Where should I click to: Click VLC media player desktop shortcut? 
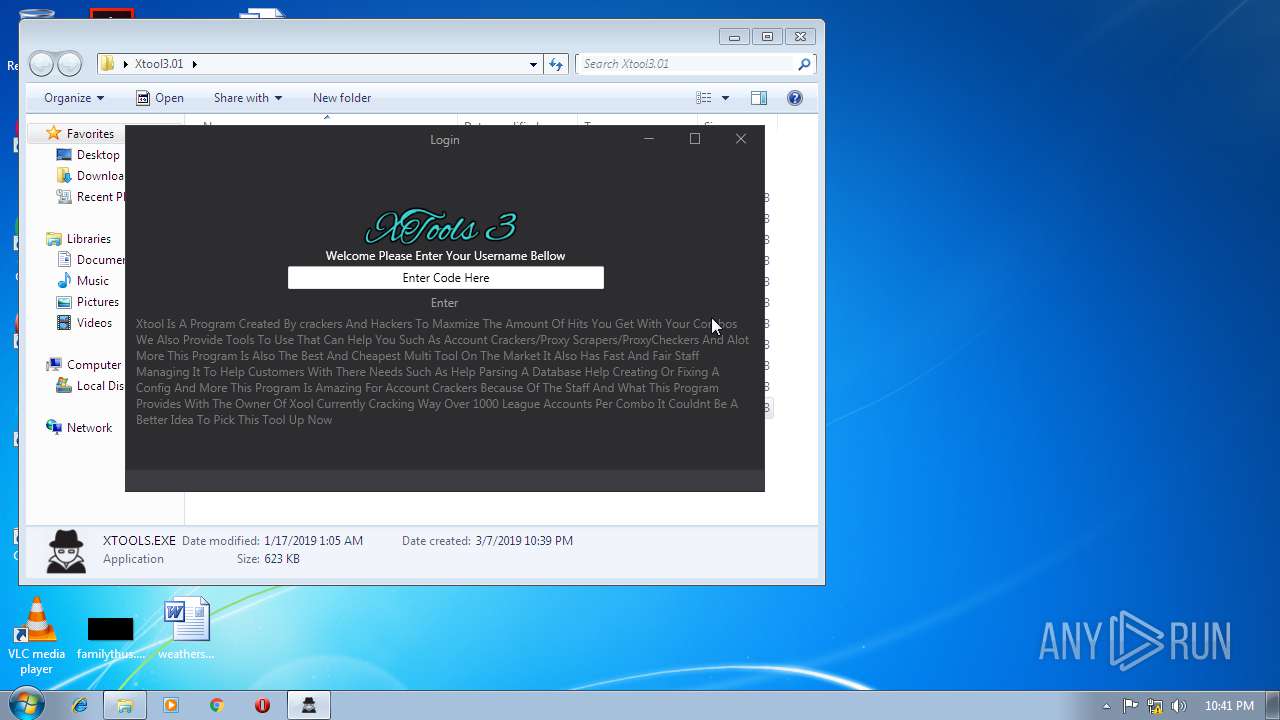tap(36, 636)
